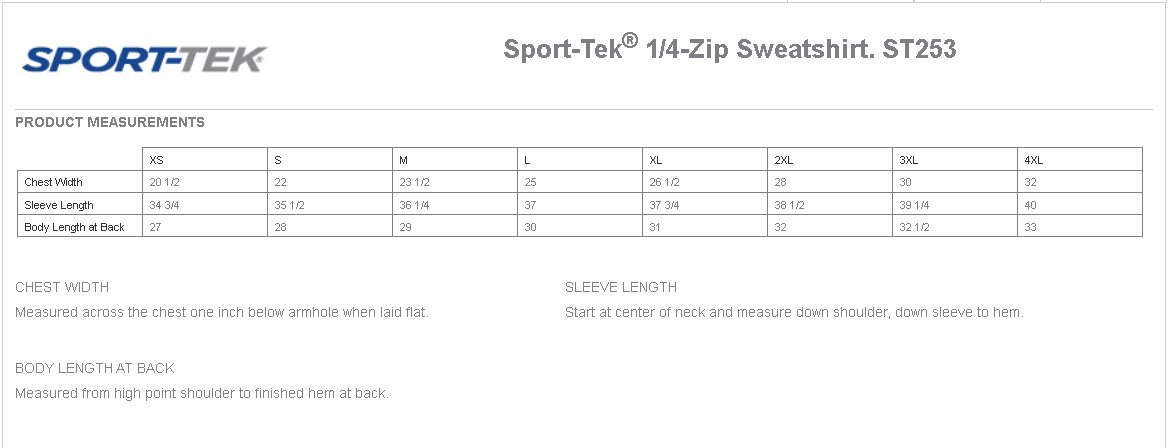Click the S sleeve length cell 35 1/2

(289, 205)
